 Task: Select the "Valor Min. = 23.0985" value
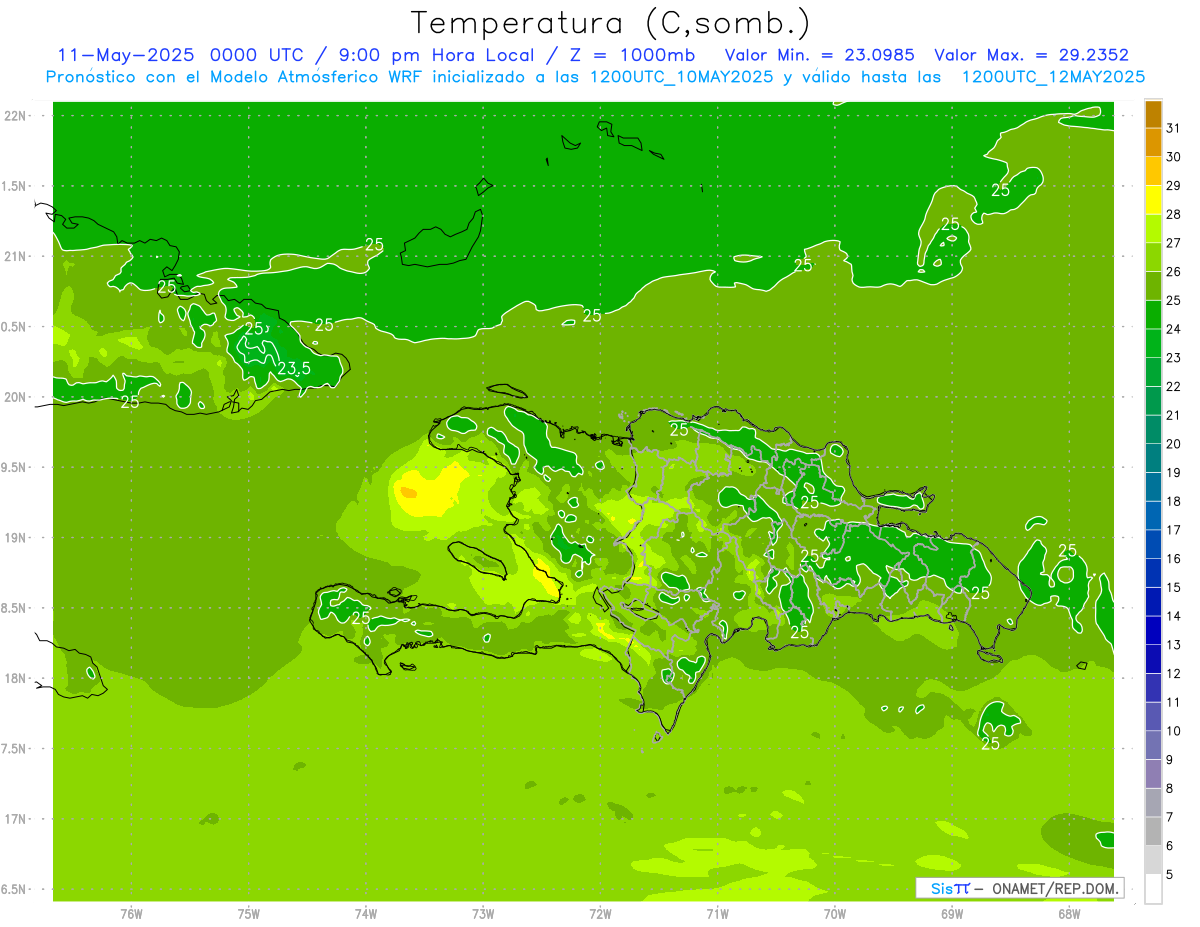point(822,55)
